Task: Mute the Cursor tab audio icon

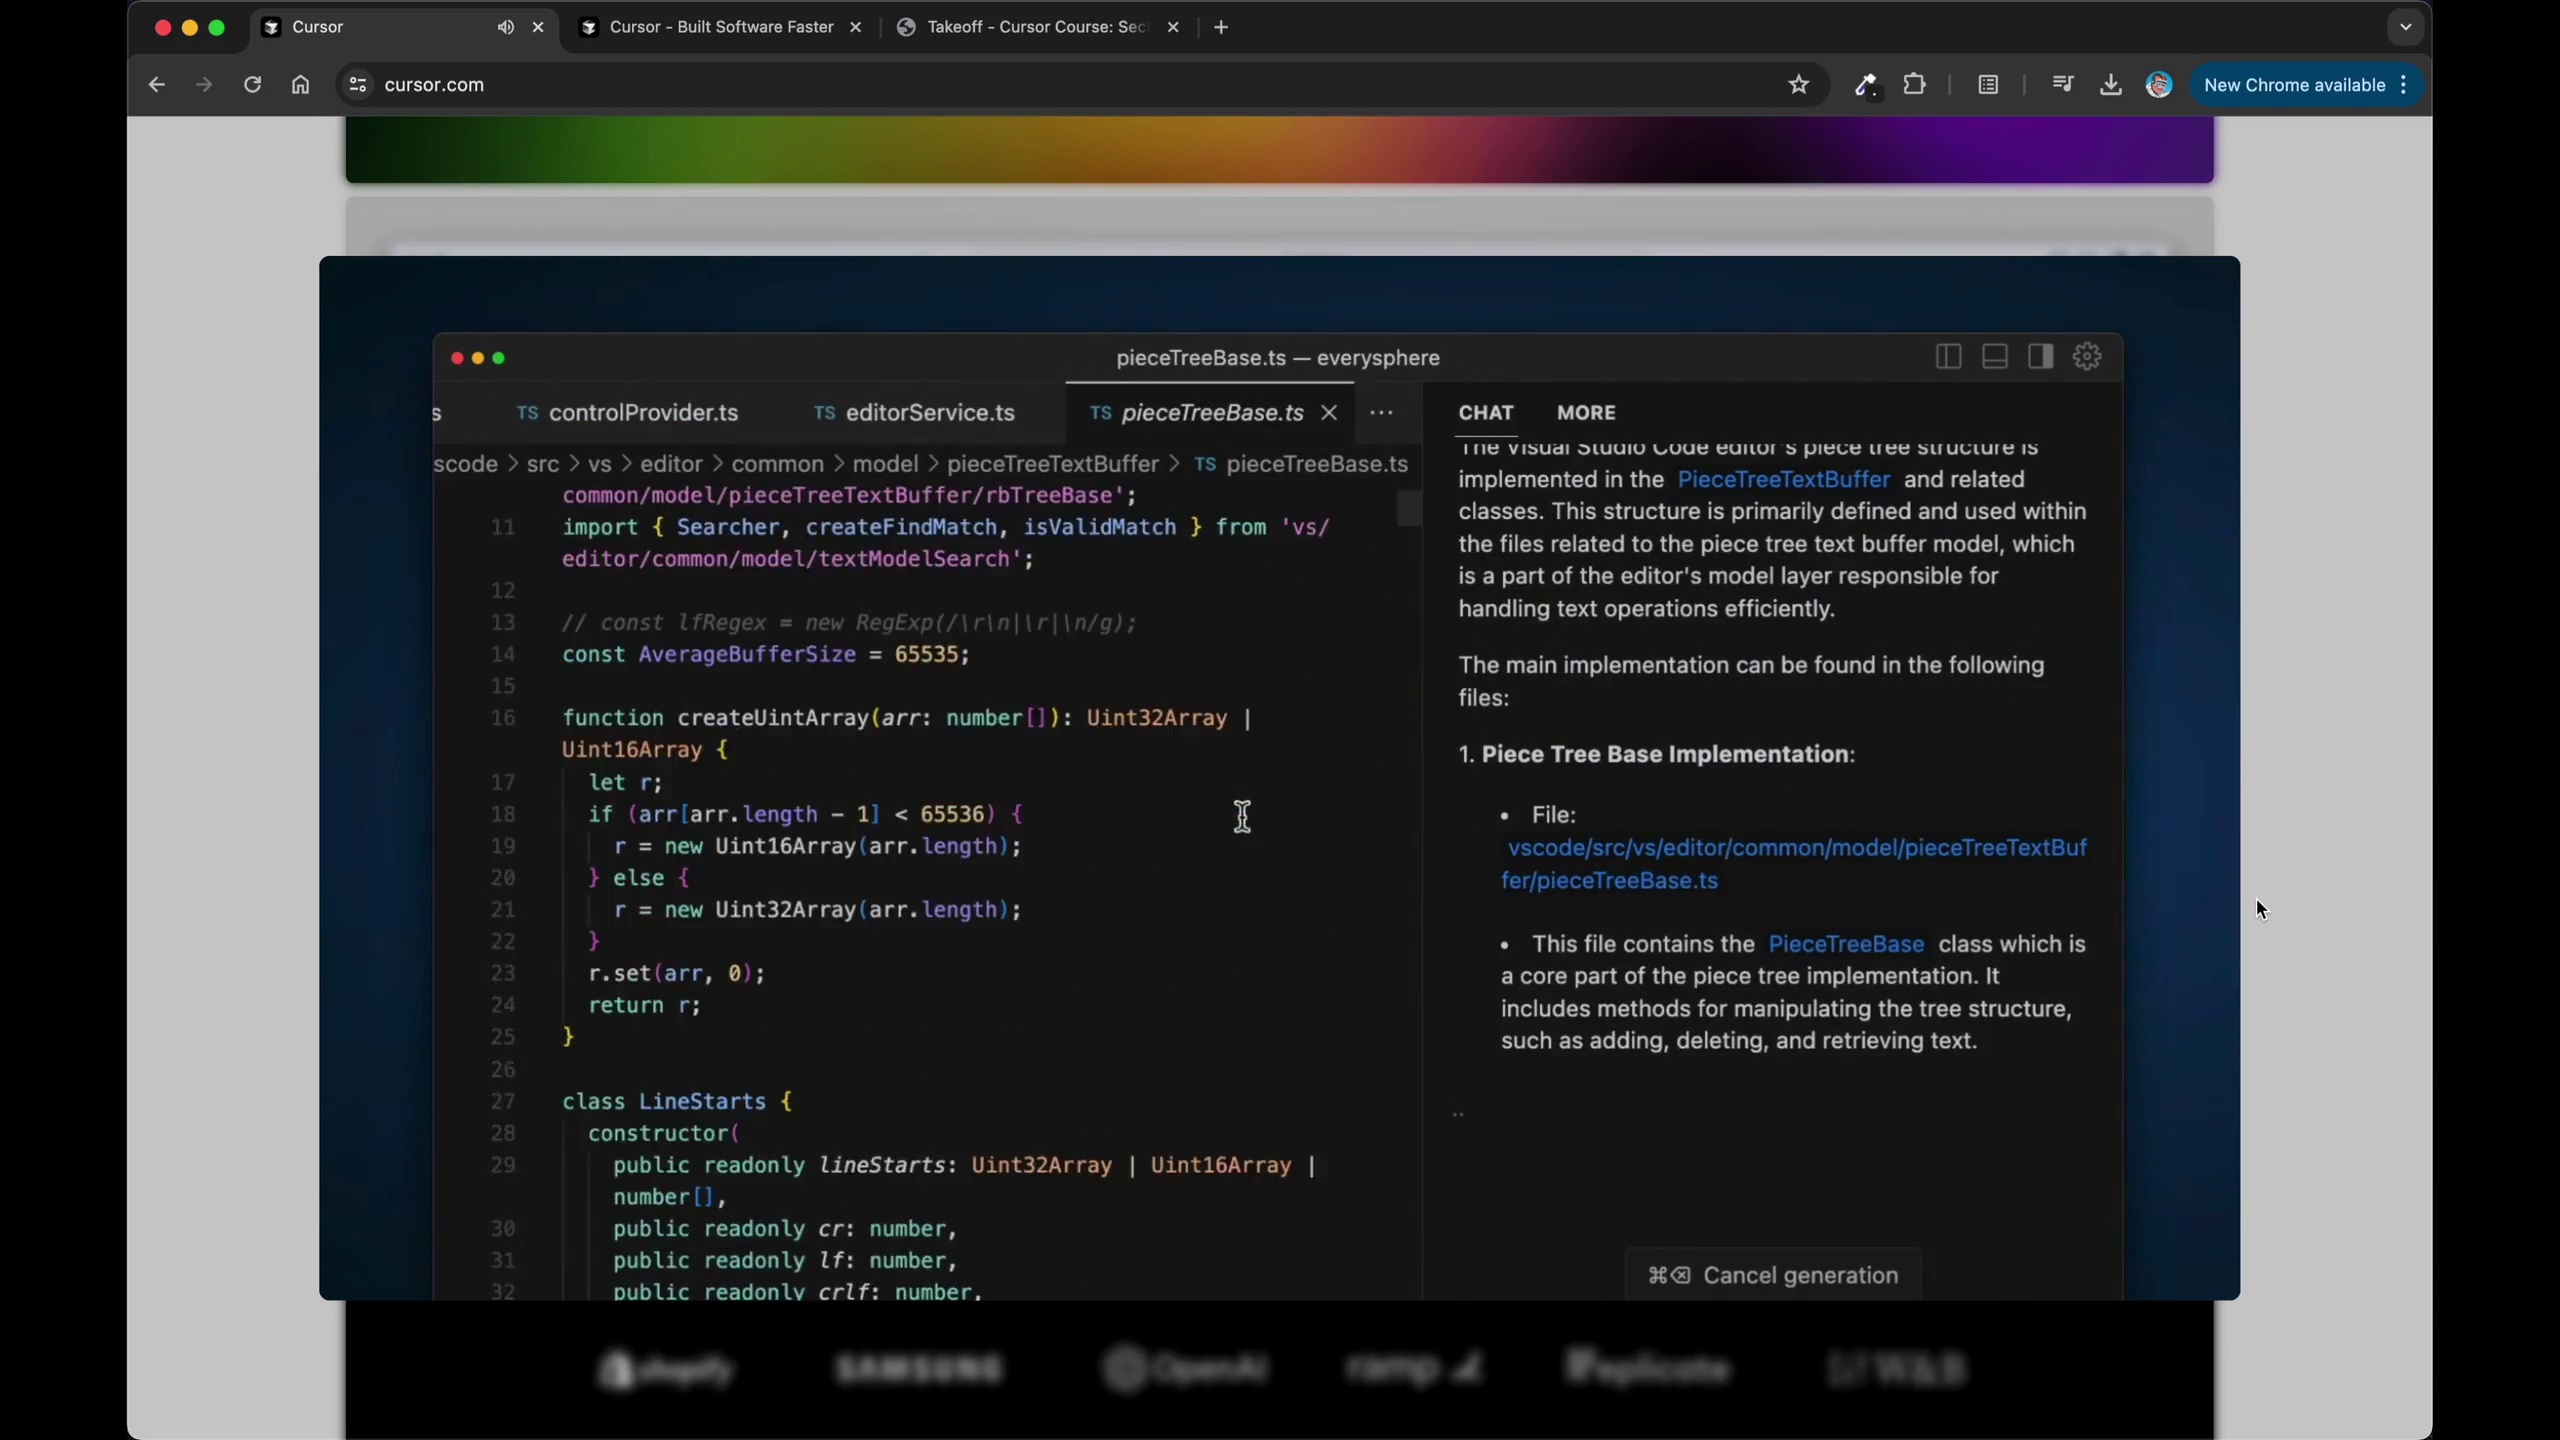Action: 506,27
